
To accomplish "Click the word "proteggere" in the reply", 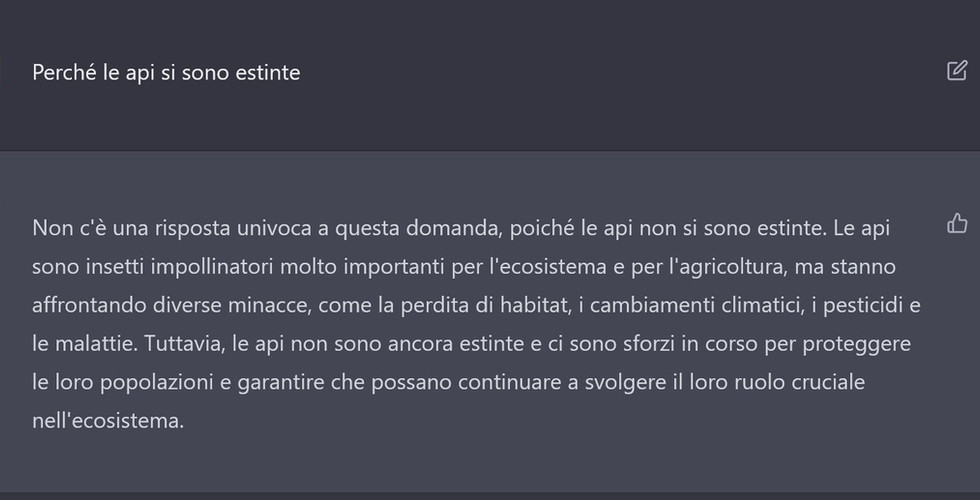I will pos(856,344).
